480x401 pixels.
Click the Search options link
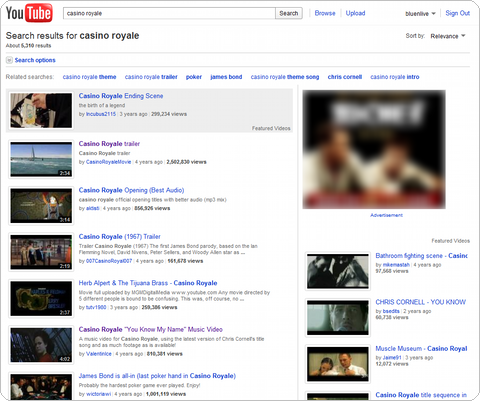35,60
